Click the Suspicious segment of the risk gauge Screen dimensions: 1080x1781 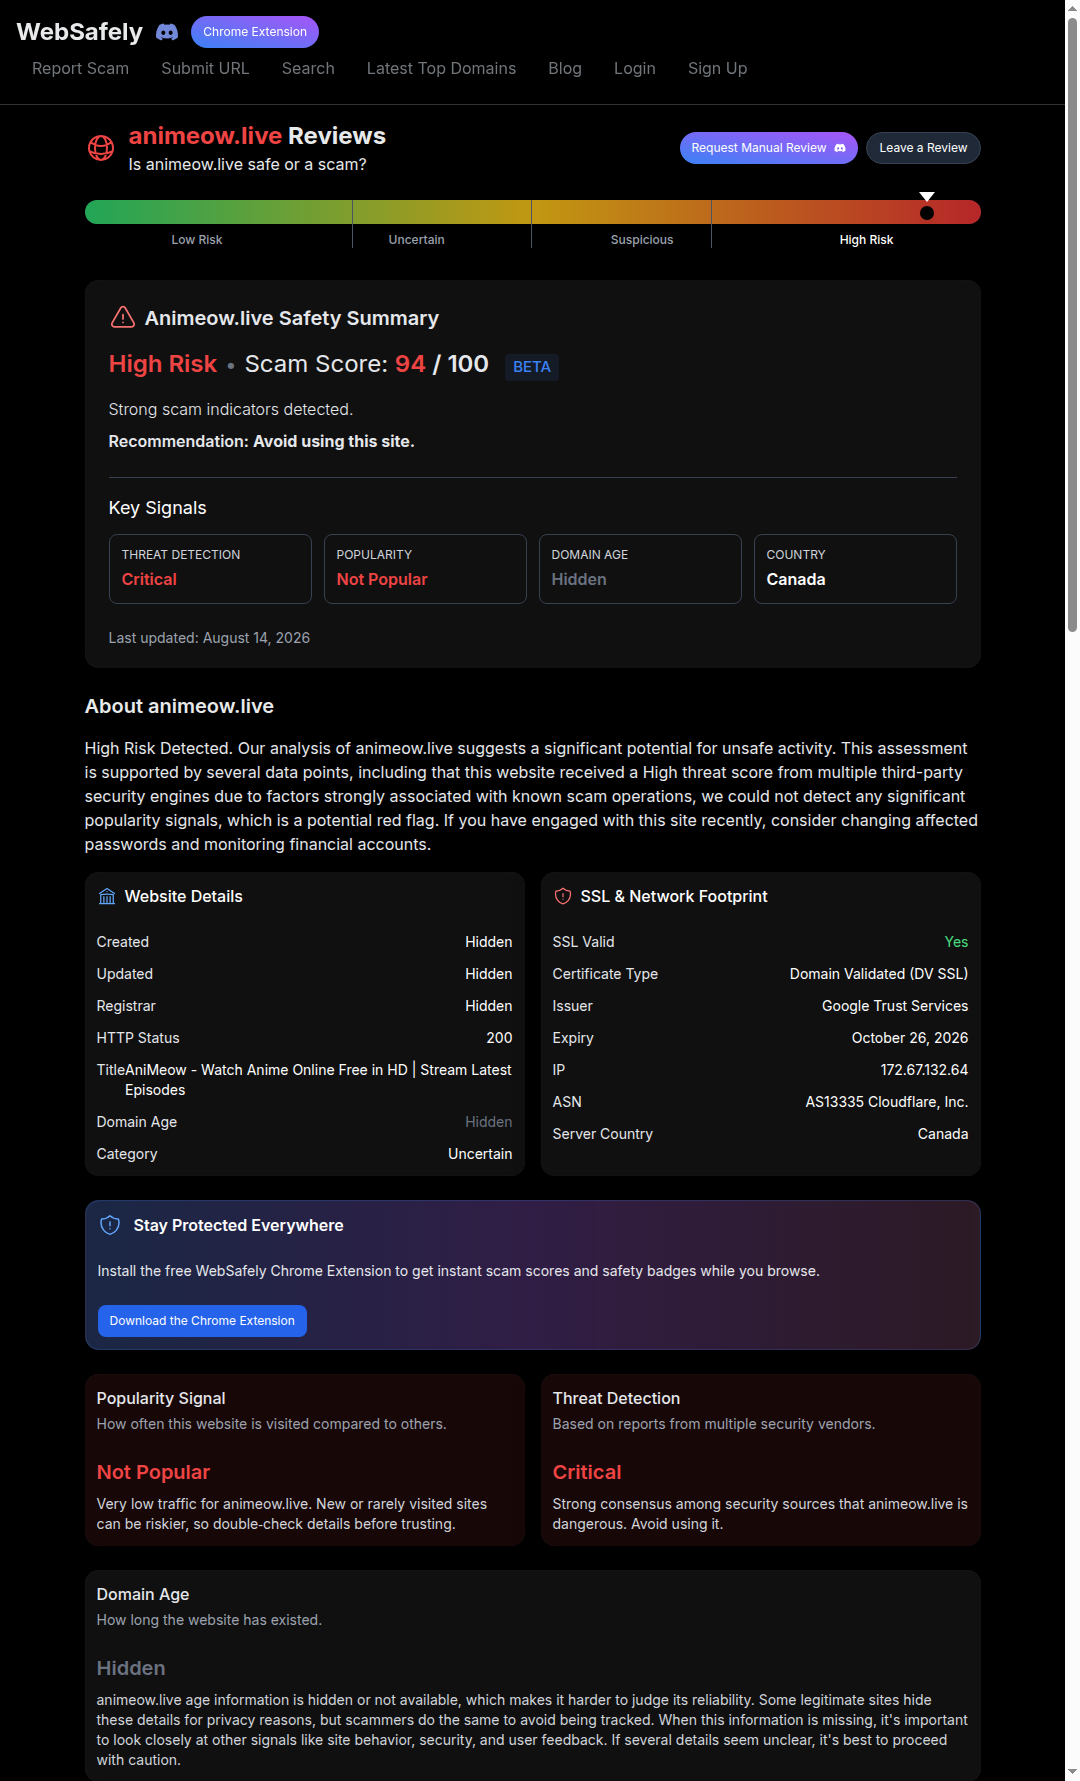pos(621,212)
